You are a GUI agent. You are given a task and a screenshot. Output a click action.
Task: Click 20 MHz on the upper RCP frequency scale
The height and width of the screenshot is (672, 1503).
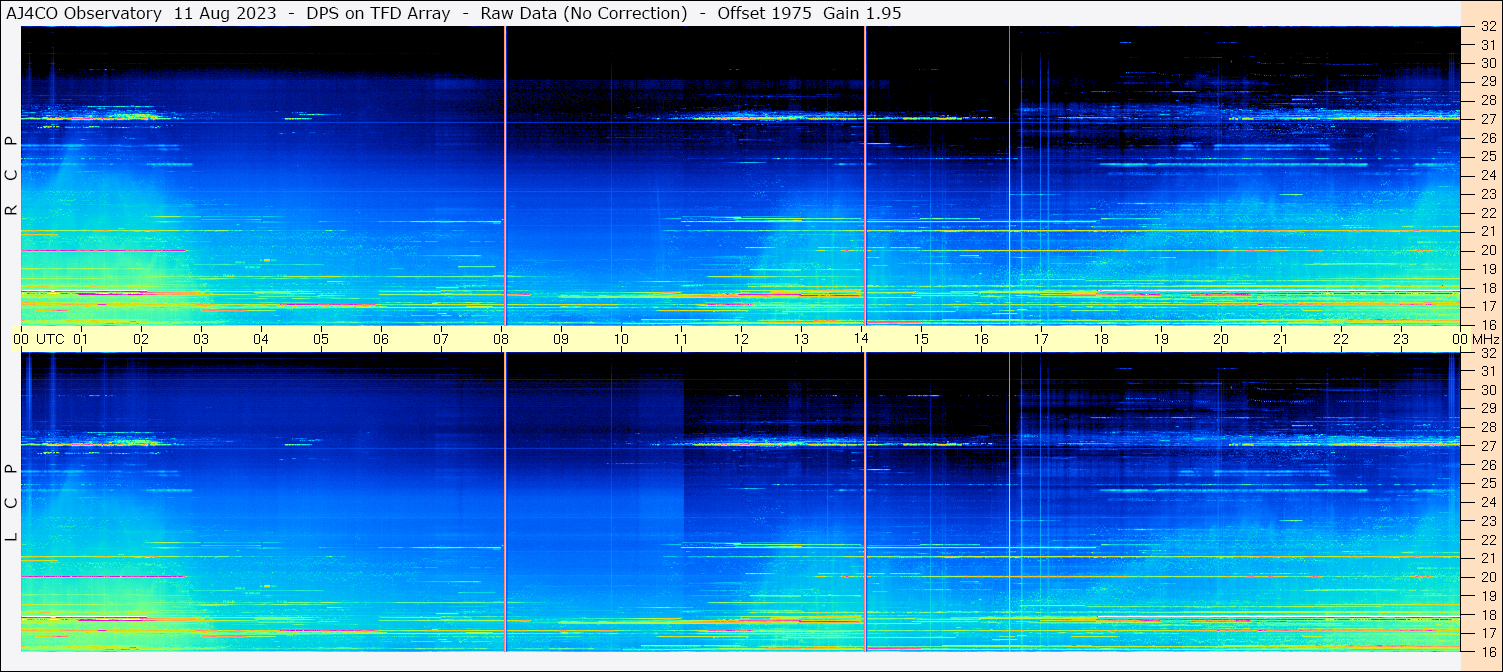[1488, 250]
